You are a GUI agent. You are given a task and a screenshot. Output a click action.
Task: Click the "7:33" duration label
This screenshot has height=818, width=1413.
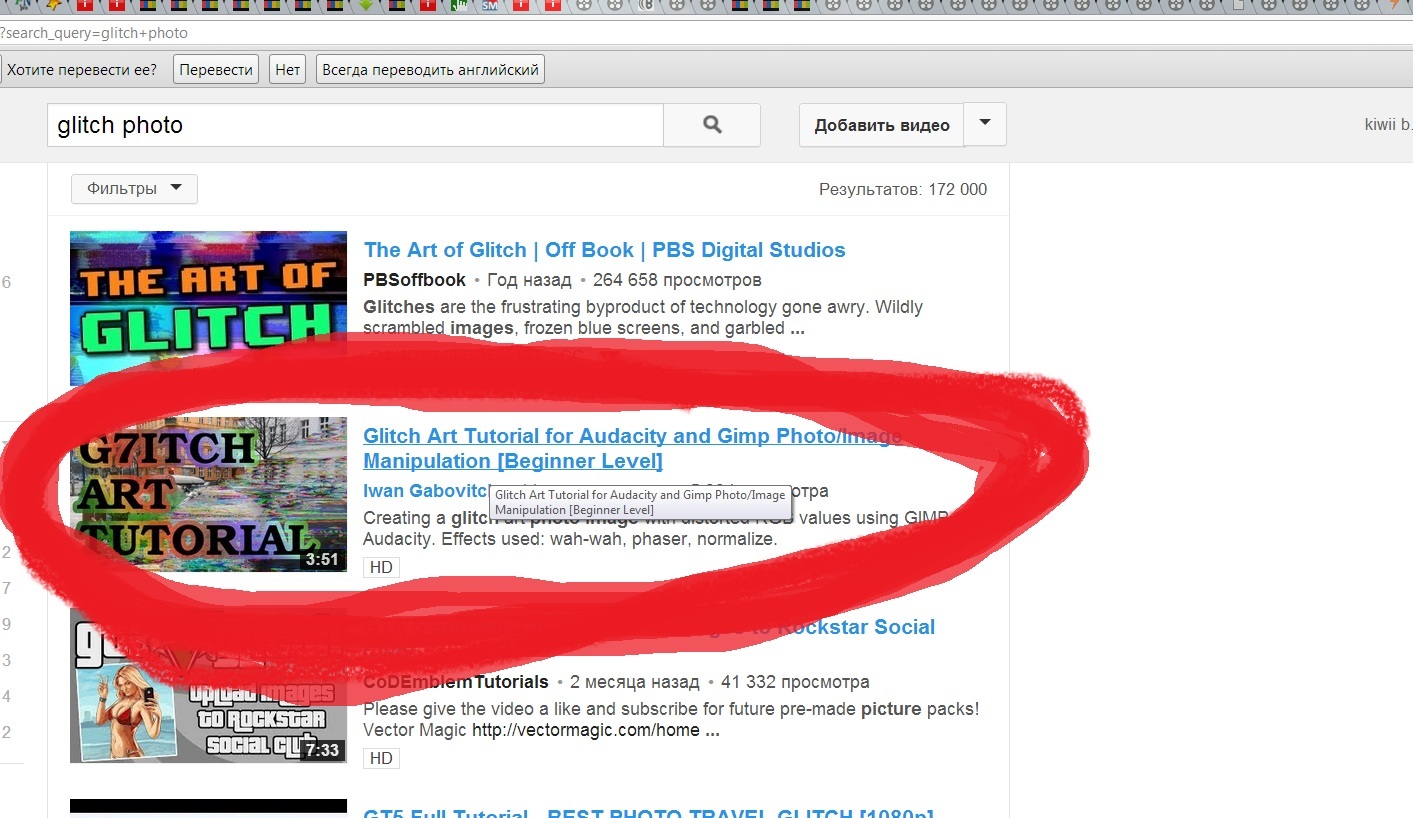coord(322,750)
